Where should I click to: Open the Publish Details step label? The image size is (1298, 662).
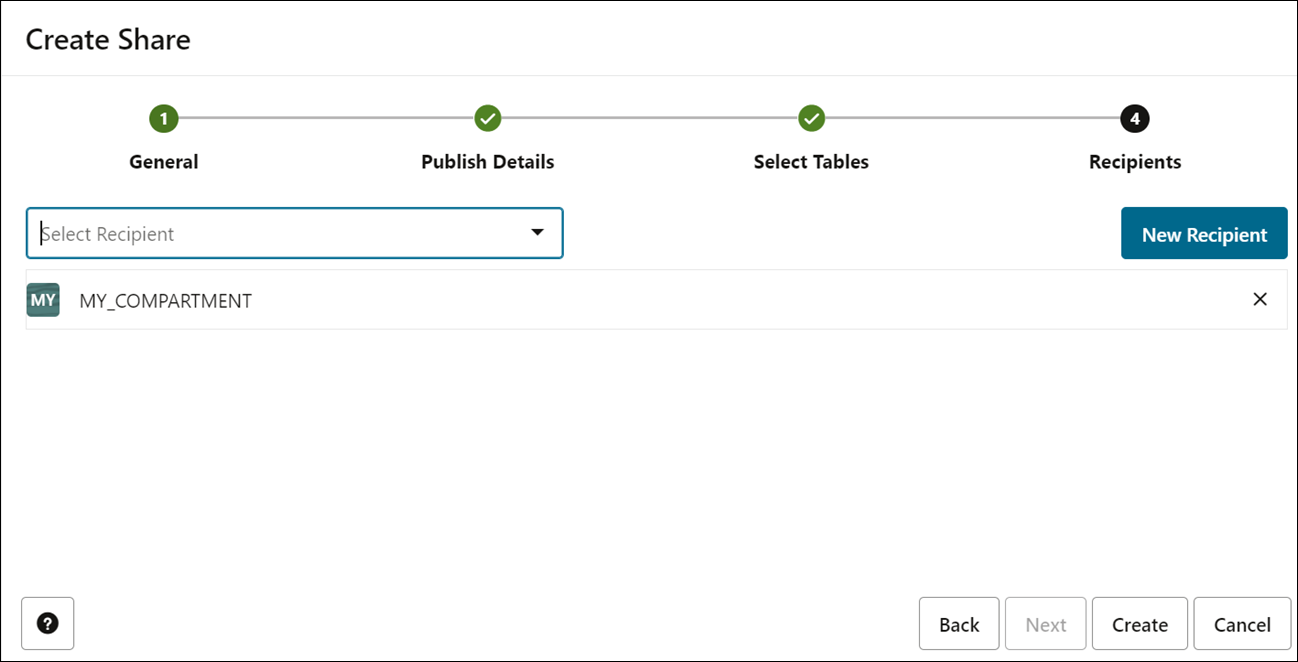487,162
